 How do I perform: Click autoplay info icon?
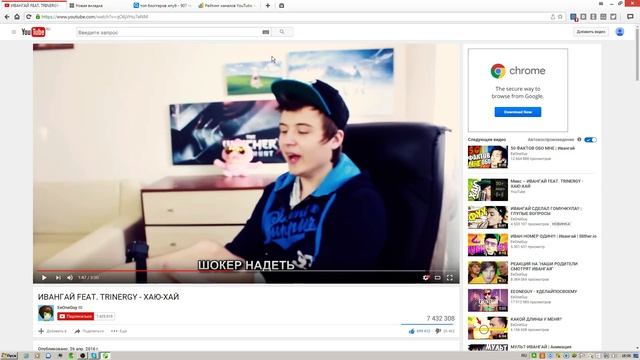tap(579, 140)
